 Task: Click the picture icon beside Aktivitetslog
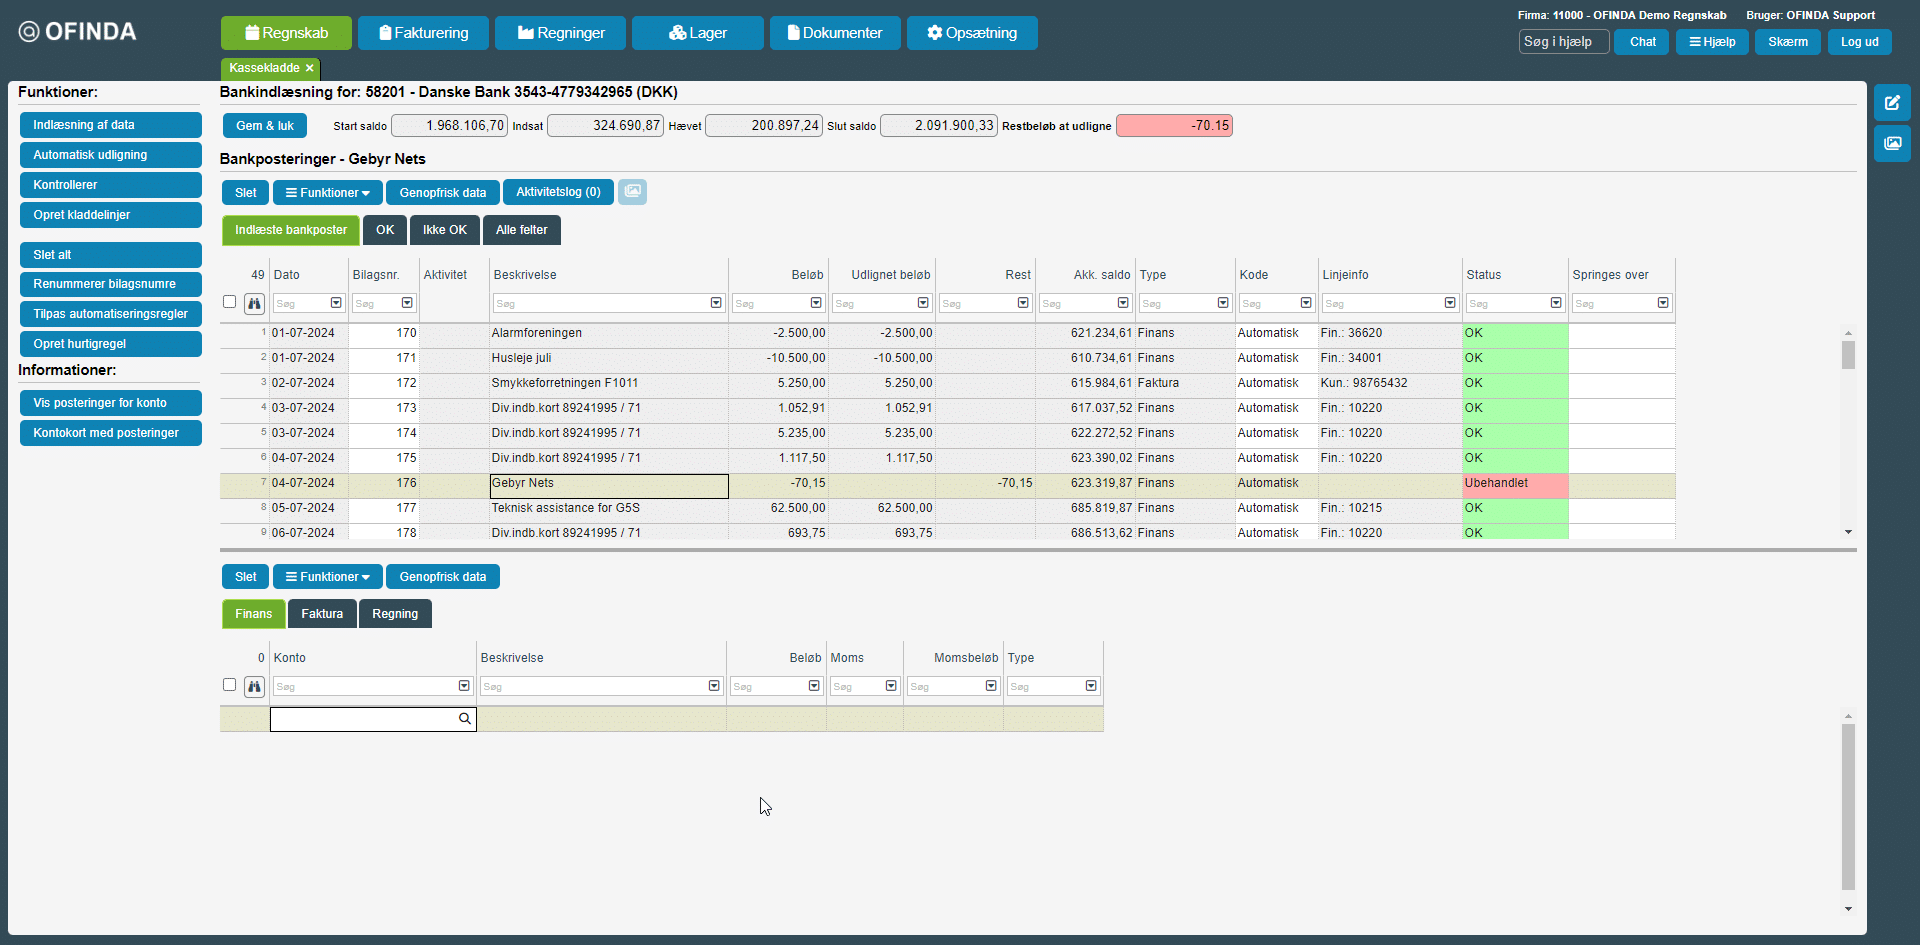[x=632, y=192]
